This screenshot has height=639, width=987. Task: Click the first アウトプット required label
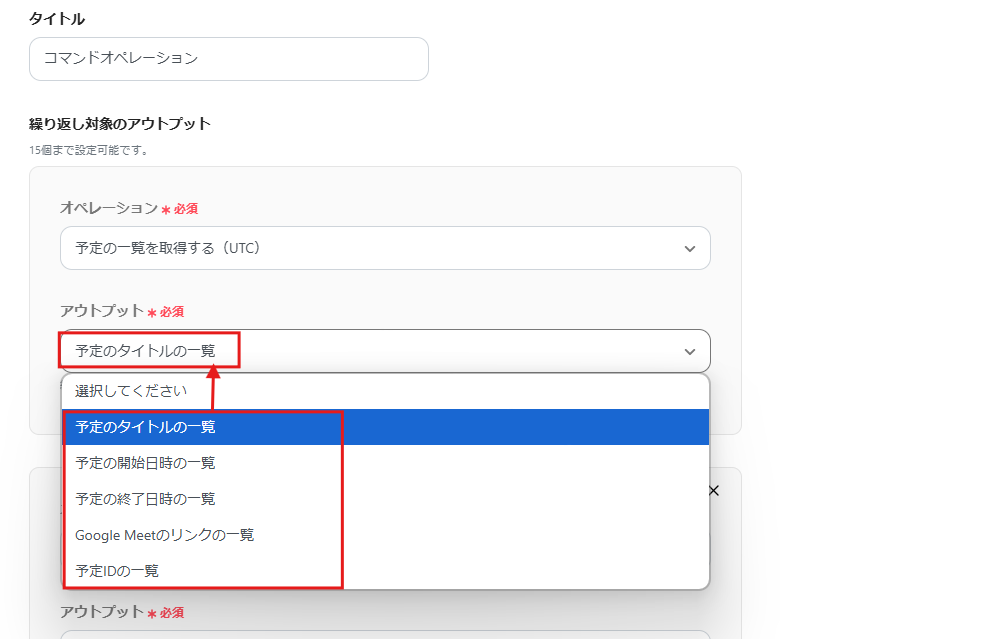click(102, 311)
